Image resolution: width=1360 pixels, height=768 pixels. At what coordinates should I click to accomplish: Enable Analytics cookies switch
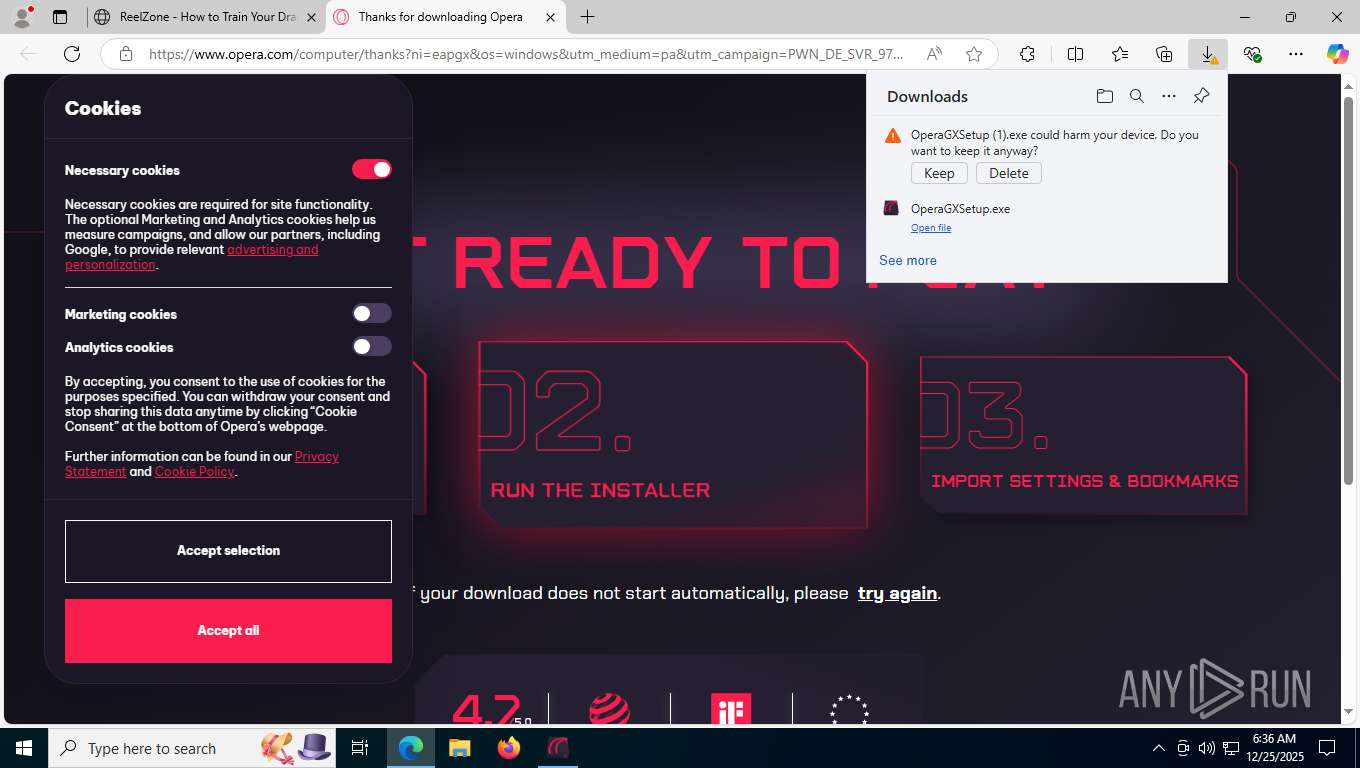(371, 347)
